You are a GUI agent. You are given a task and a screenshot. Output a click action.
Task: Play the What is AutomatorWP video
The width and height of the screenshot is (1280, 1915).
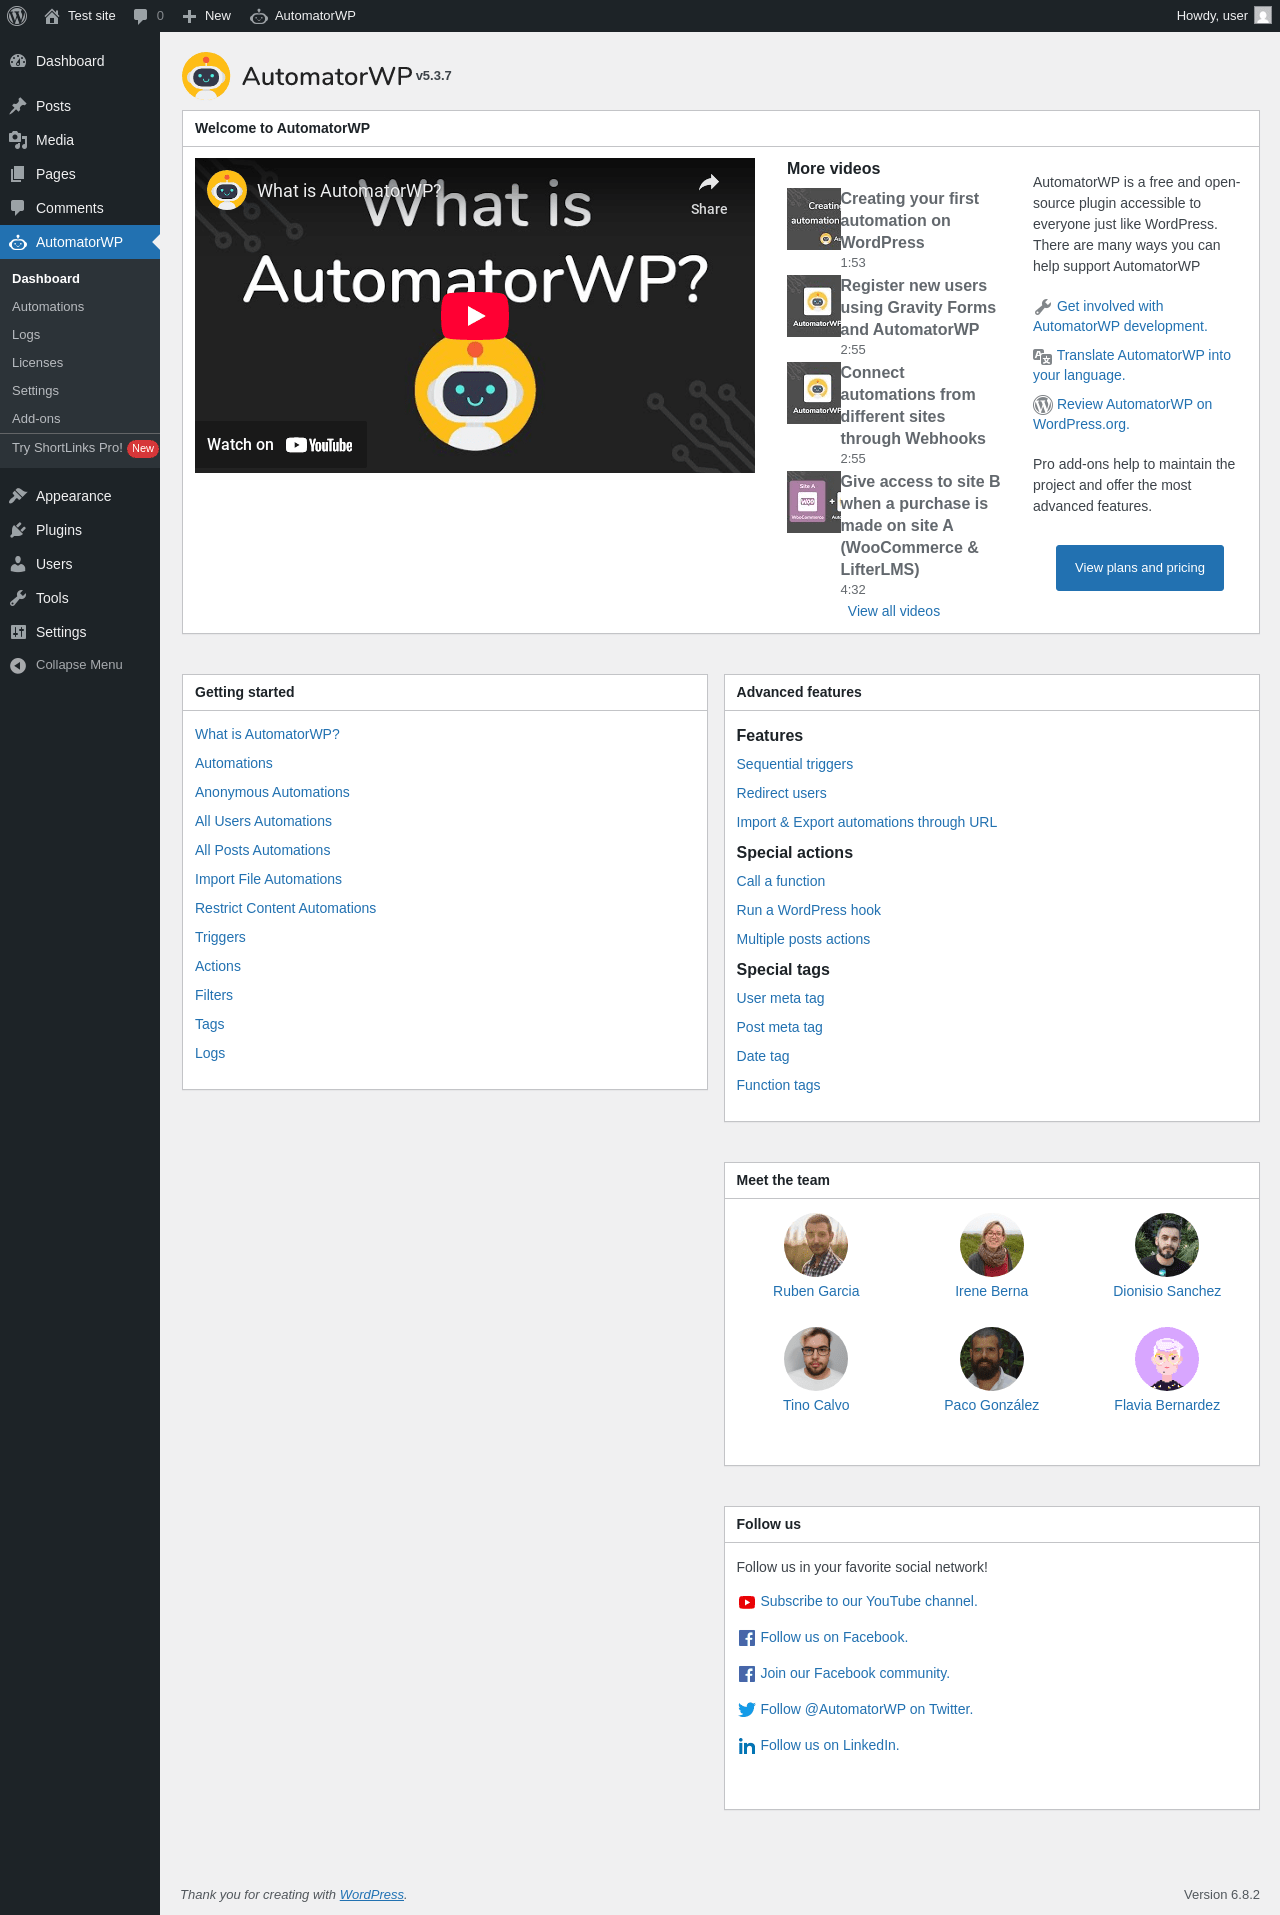tap(475, 316)
